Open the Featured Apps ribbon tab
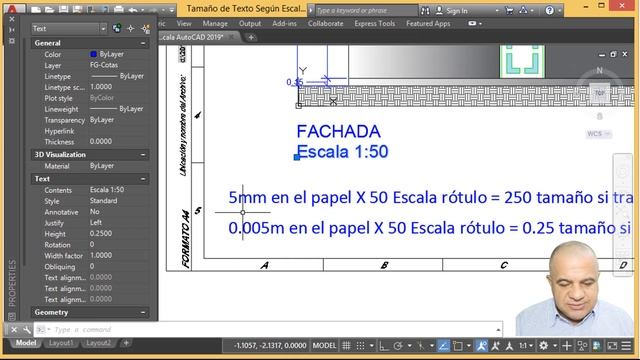 tap(428, 24)
